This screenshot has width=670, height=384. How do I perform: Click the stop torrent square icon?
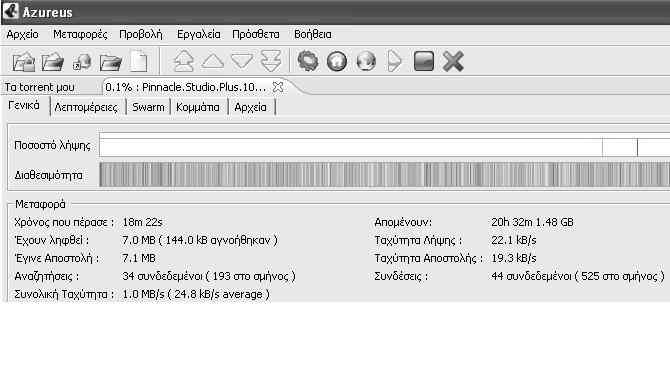[424, 61]
